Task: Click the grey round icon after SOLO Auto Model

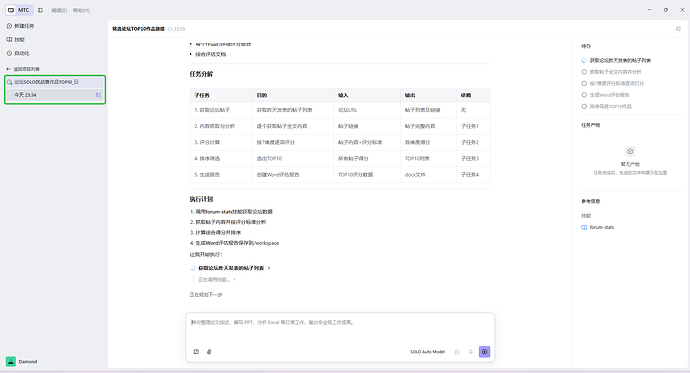Action: tap(457, 352)
